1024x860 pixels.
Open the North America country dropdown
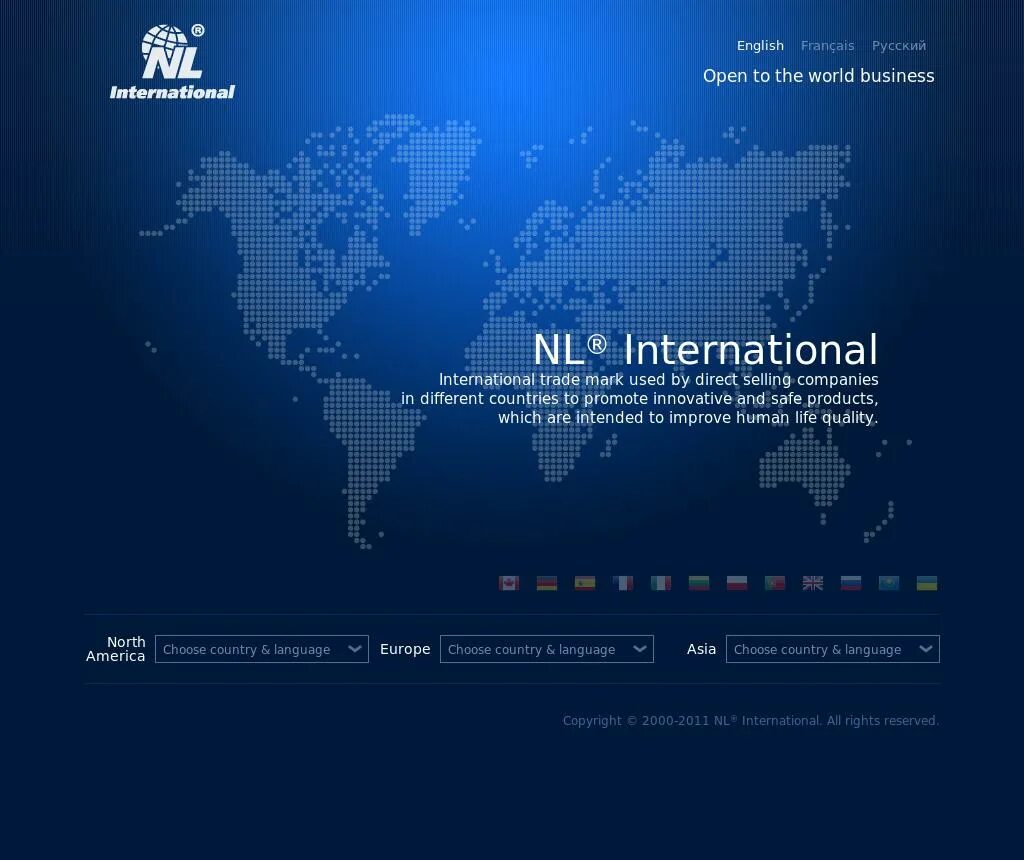pos(262,649)
